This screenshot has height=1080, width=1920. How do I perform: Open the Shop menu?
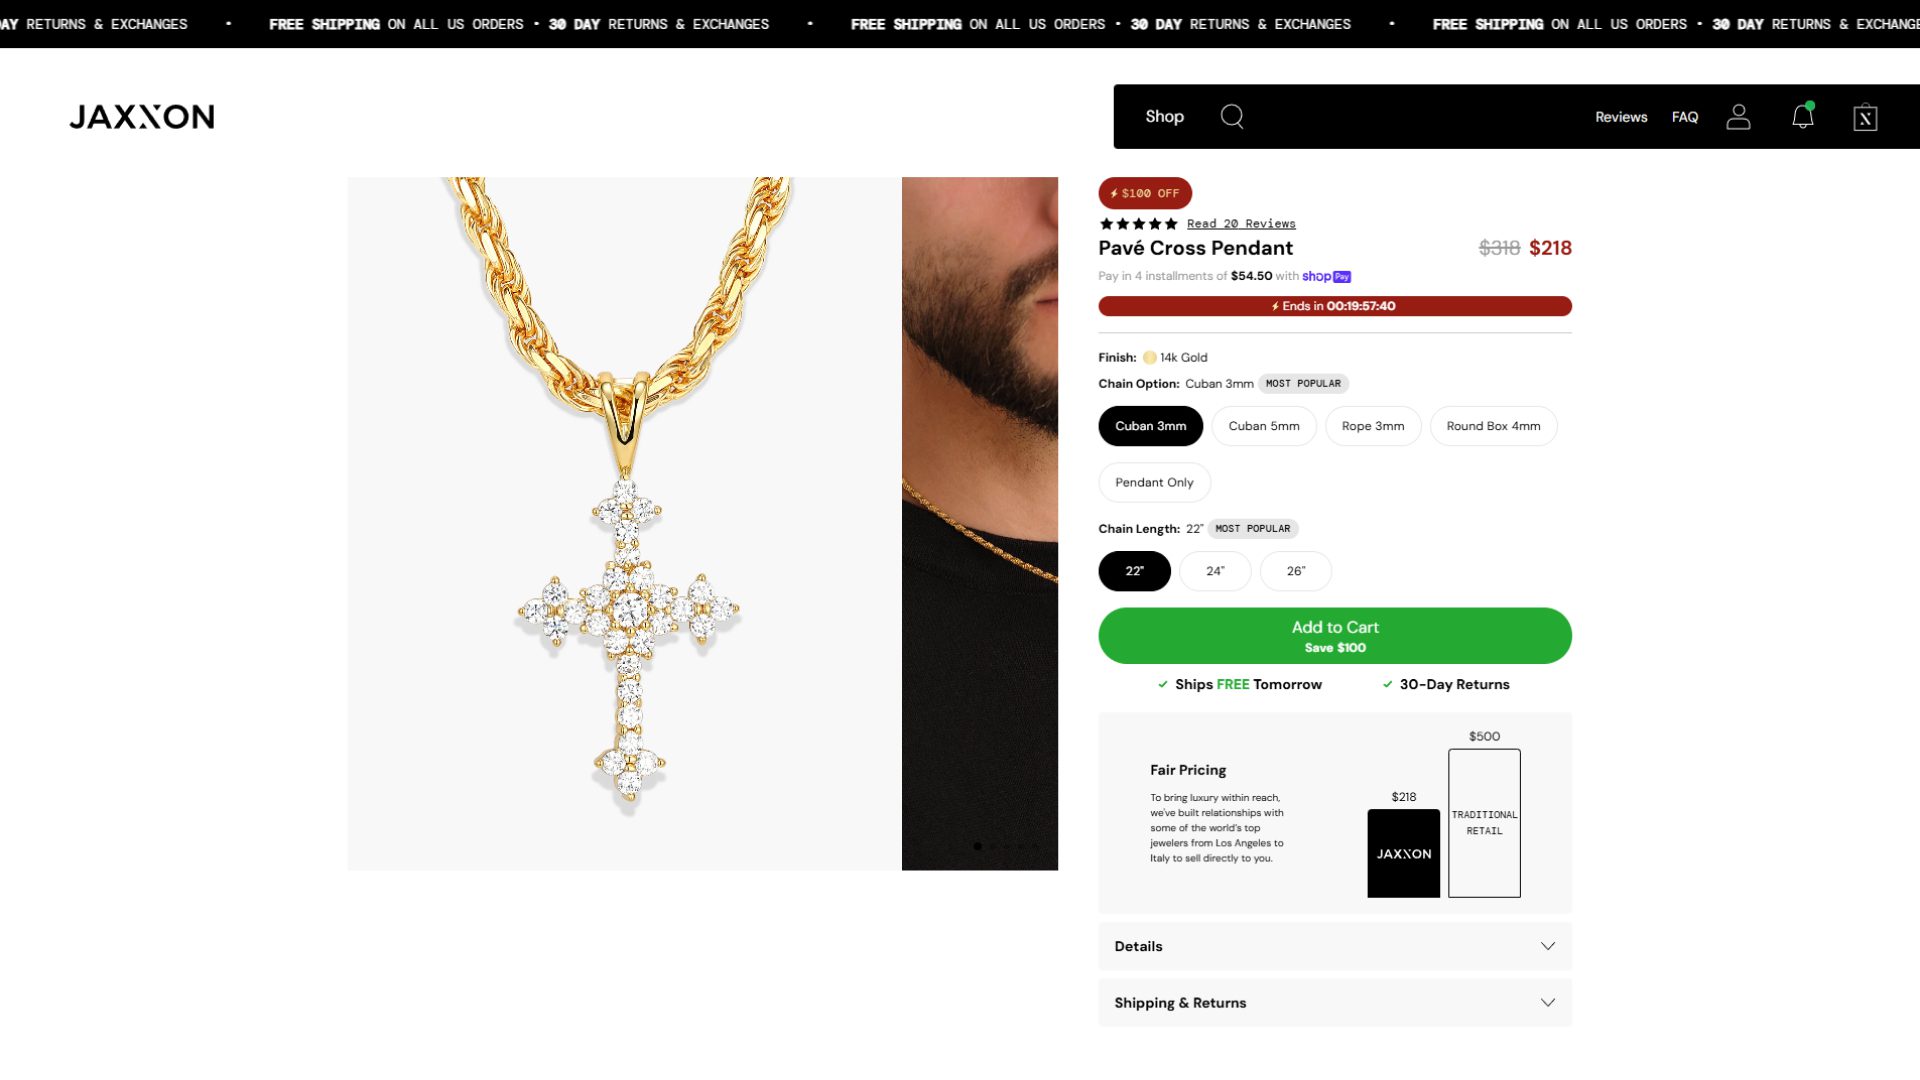point(1164,117)
